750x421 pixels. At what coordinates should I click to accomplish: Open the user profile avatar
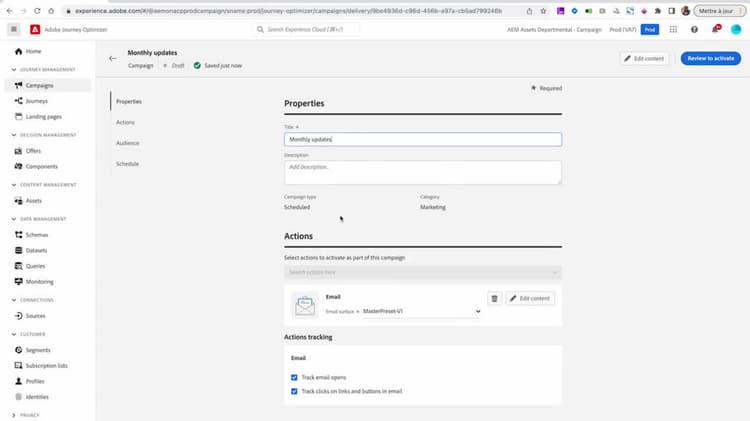736,30
